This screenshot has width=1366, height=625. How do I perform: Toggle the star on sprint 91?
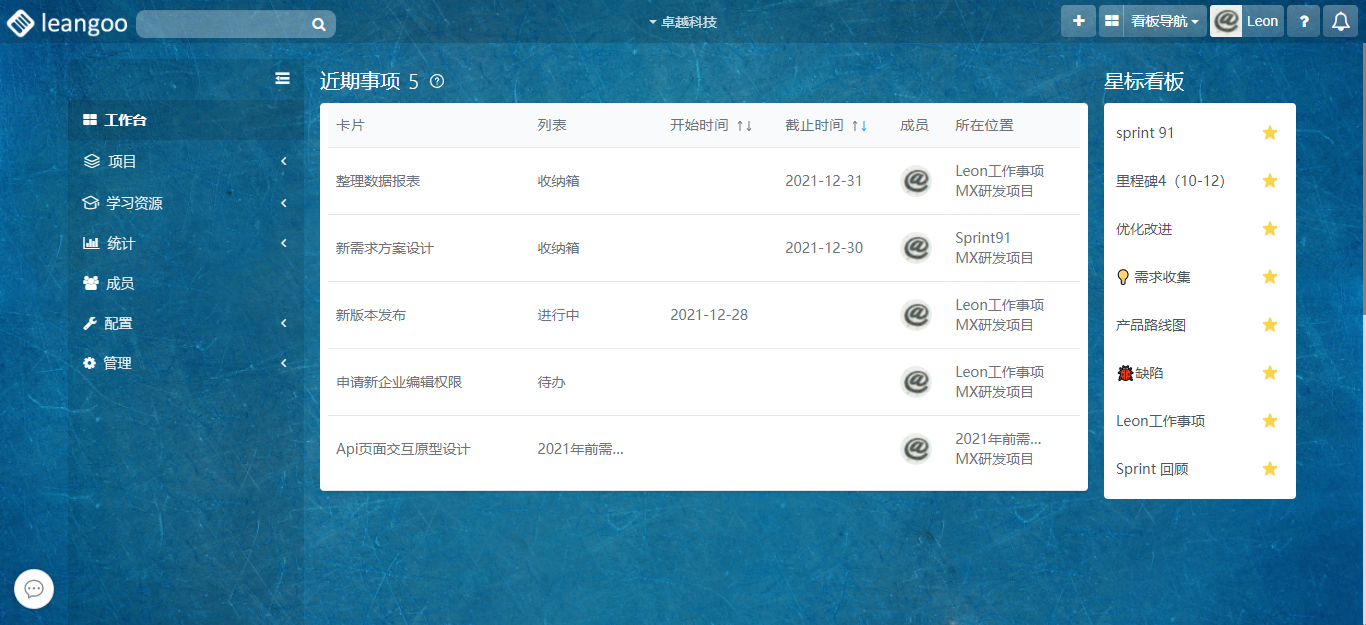pos(1269,132)
